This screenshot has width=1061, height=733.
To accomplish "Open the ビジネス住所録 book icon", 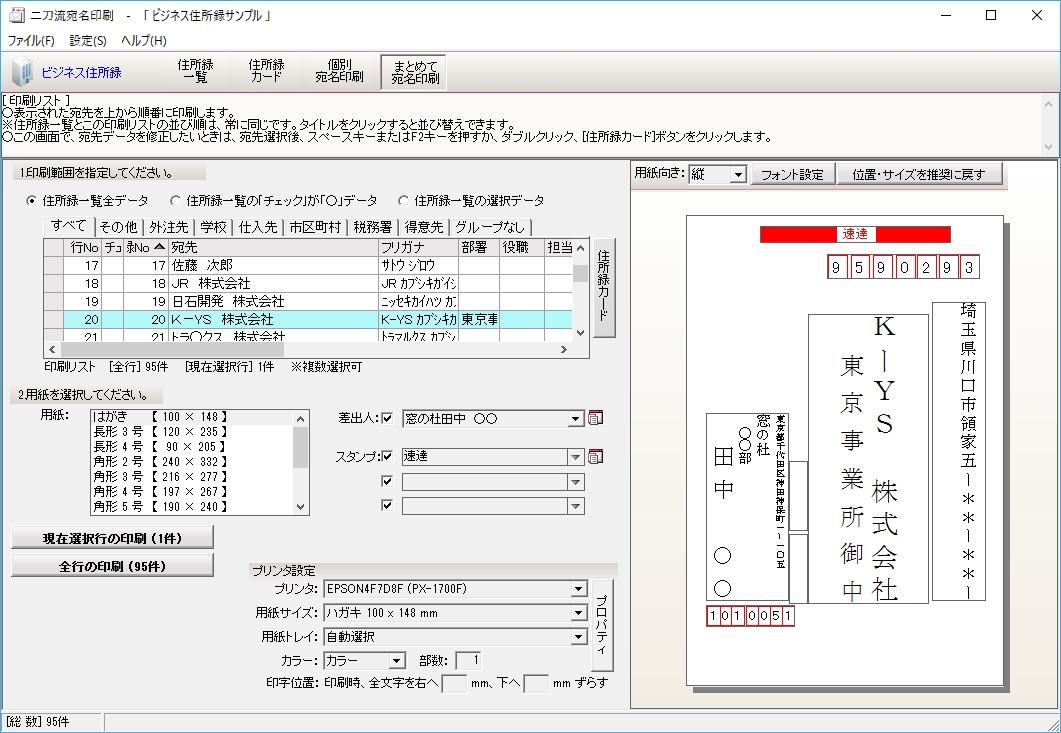I will (x=22, y=71).
